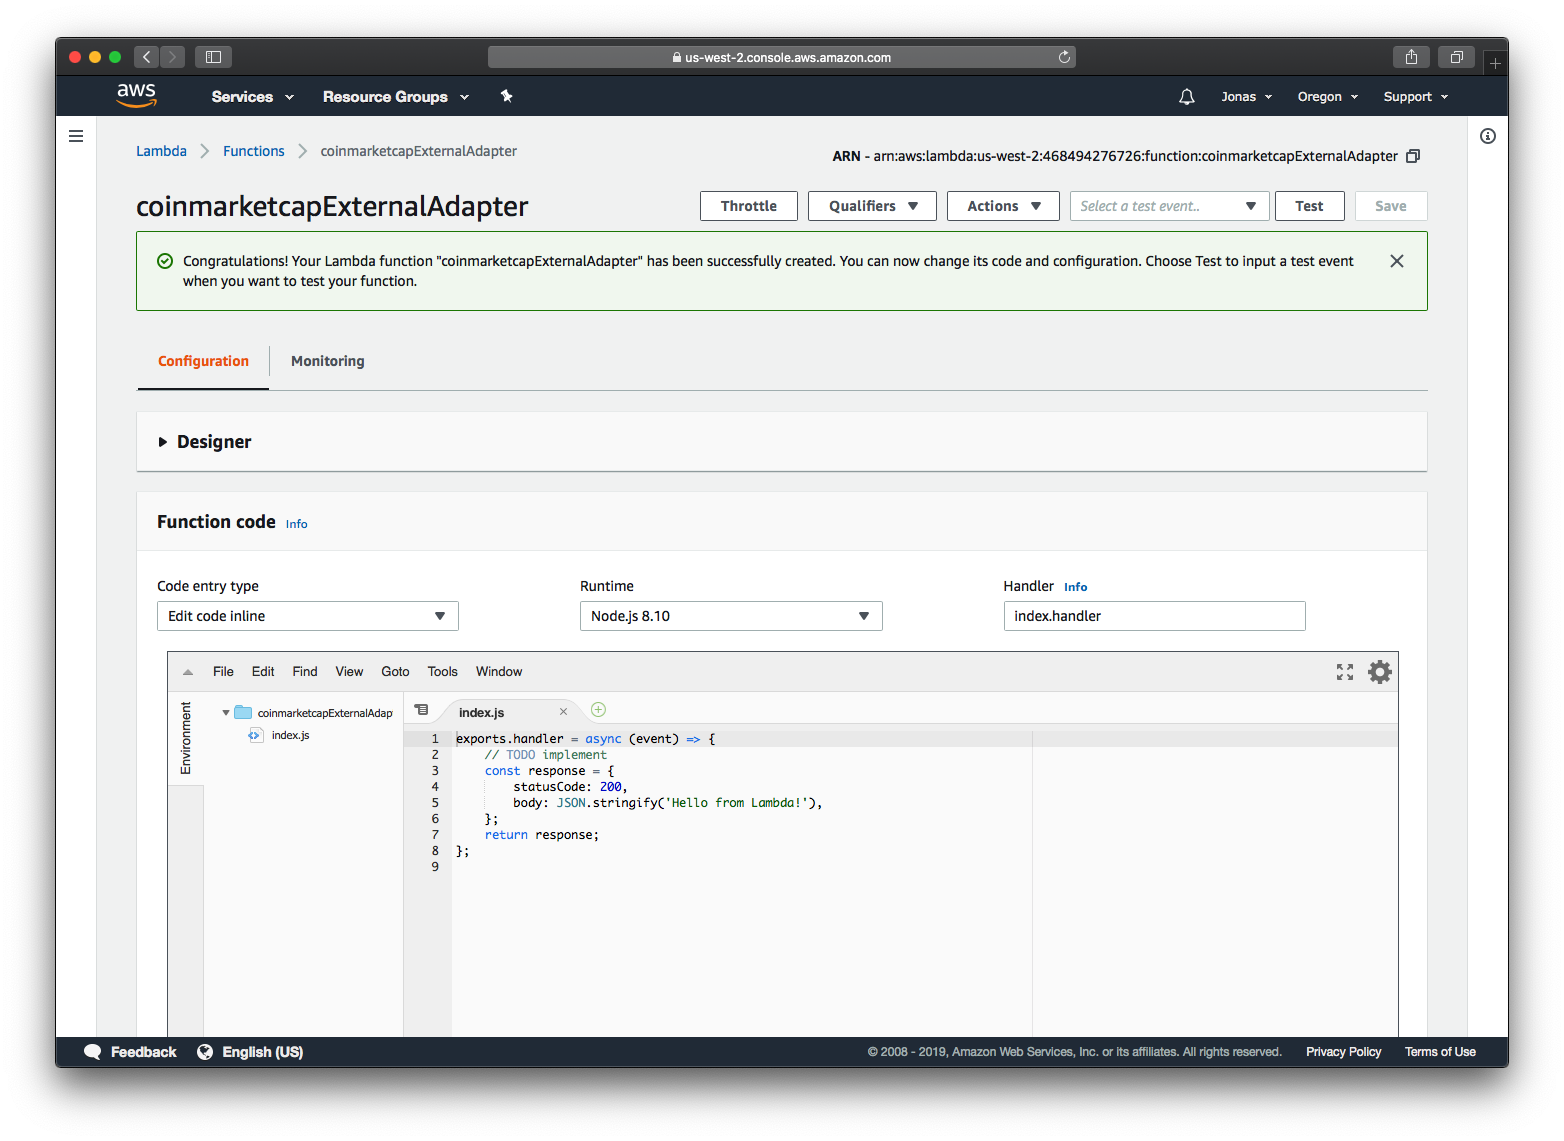Go to Lambda breadcrumb link
The height and width of the screenshot is (1141, 1564).
pyautogui.click(x=161, y=151)
